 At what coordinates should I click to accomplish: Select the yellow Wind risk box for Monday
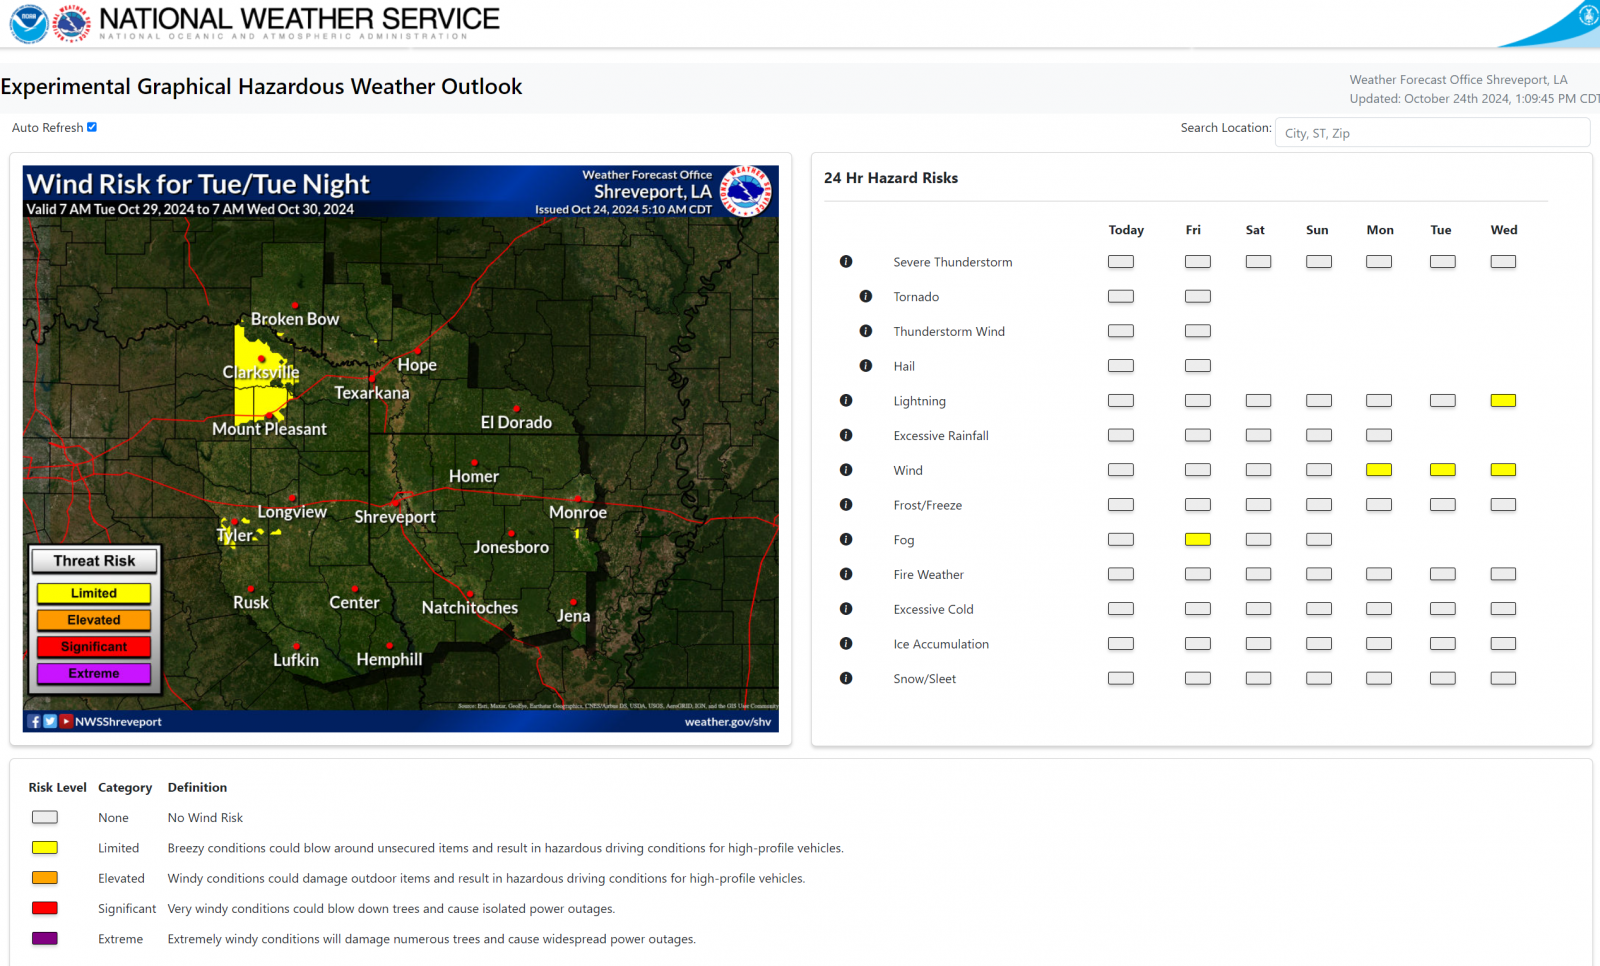click(x=1379, y=470)
